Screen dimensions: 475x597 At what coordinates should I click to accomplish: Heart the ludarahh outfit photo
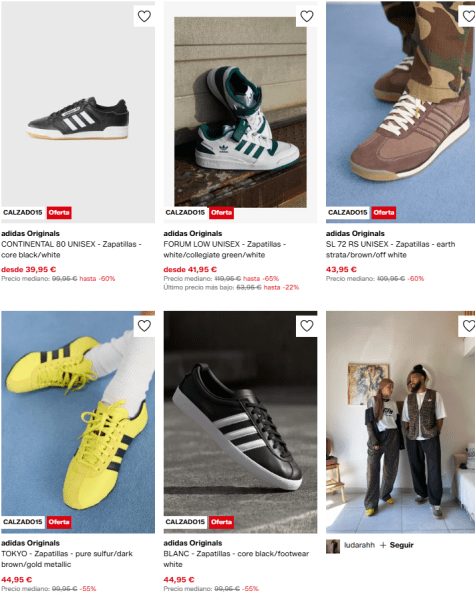(468, 326)
